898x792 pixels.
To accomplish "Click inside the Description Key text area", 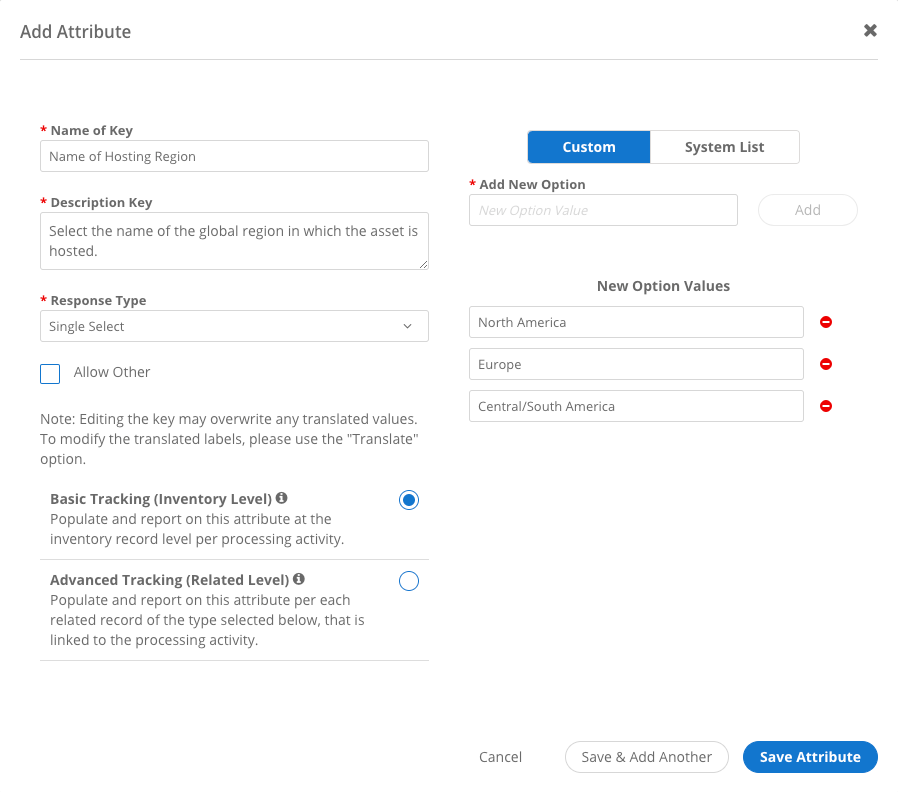I will point(234,240).
